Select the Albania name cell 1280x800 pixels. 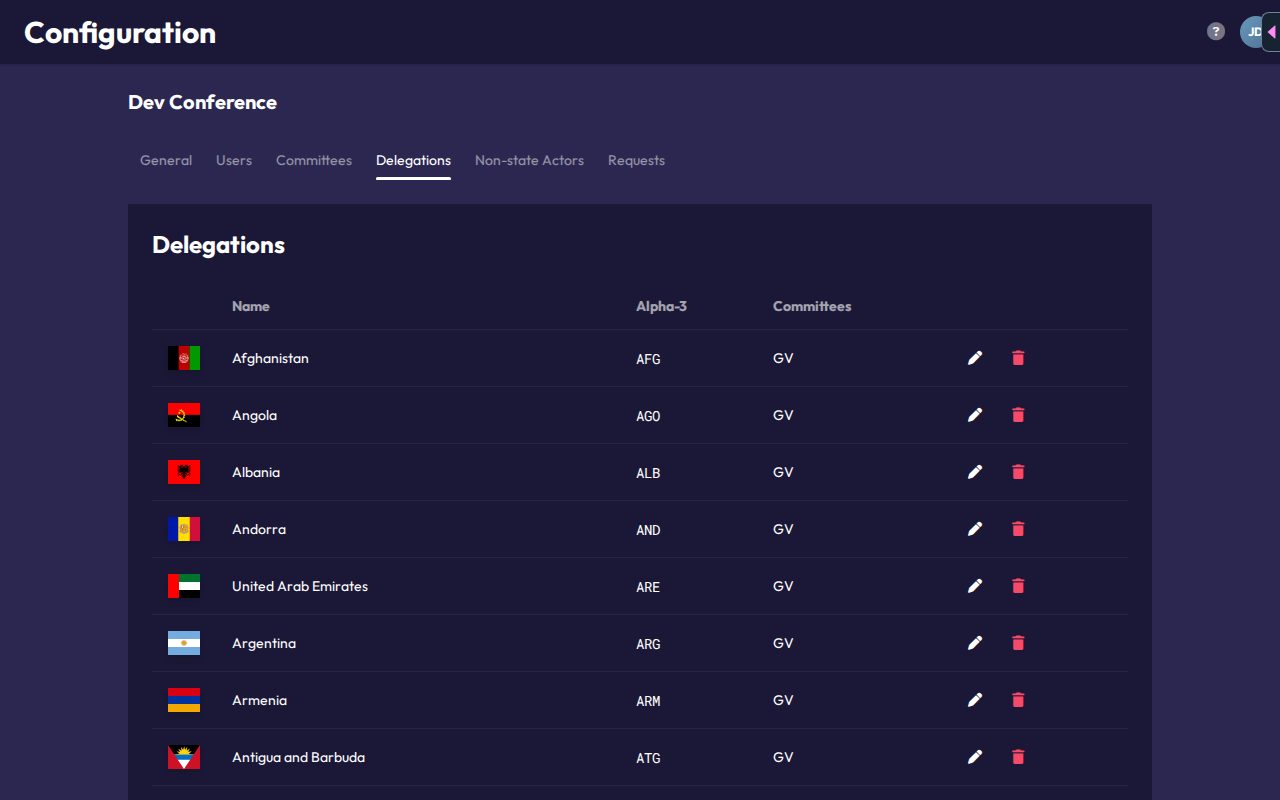(x=256, y=472)
